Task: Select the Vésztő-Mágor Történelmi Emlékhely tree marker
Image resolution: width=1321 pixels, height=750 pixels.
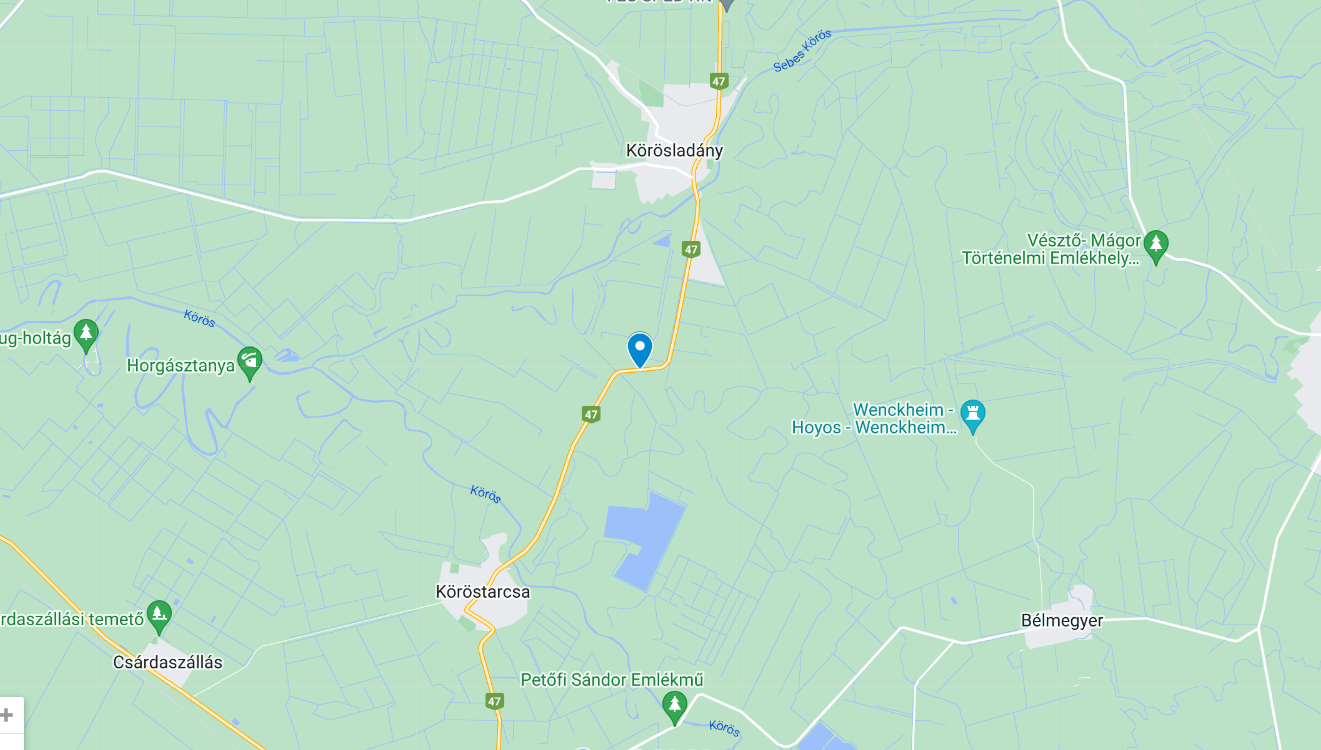Action: [x=1156, y=244]
